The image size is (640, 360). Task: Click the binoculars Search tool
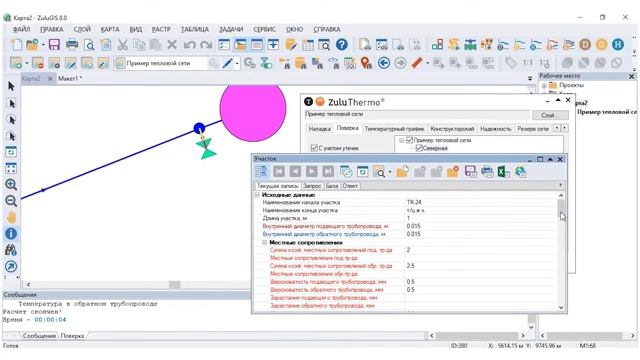11,250
